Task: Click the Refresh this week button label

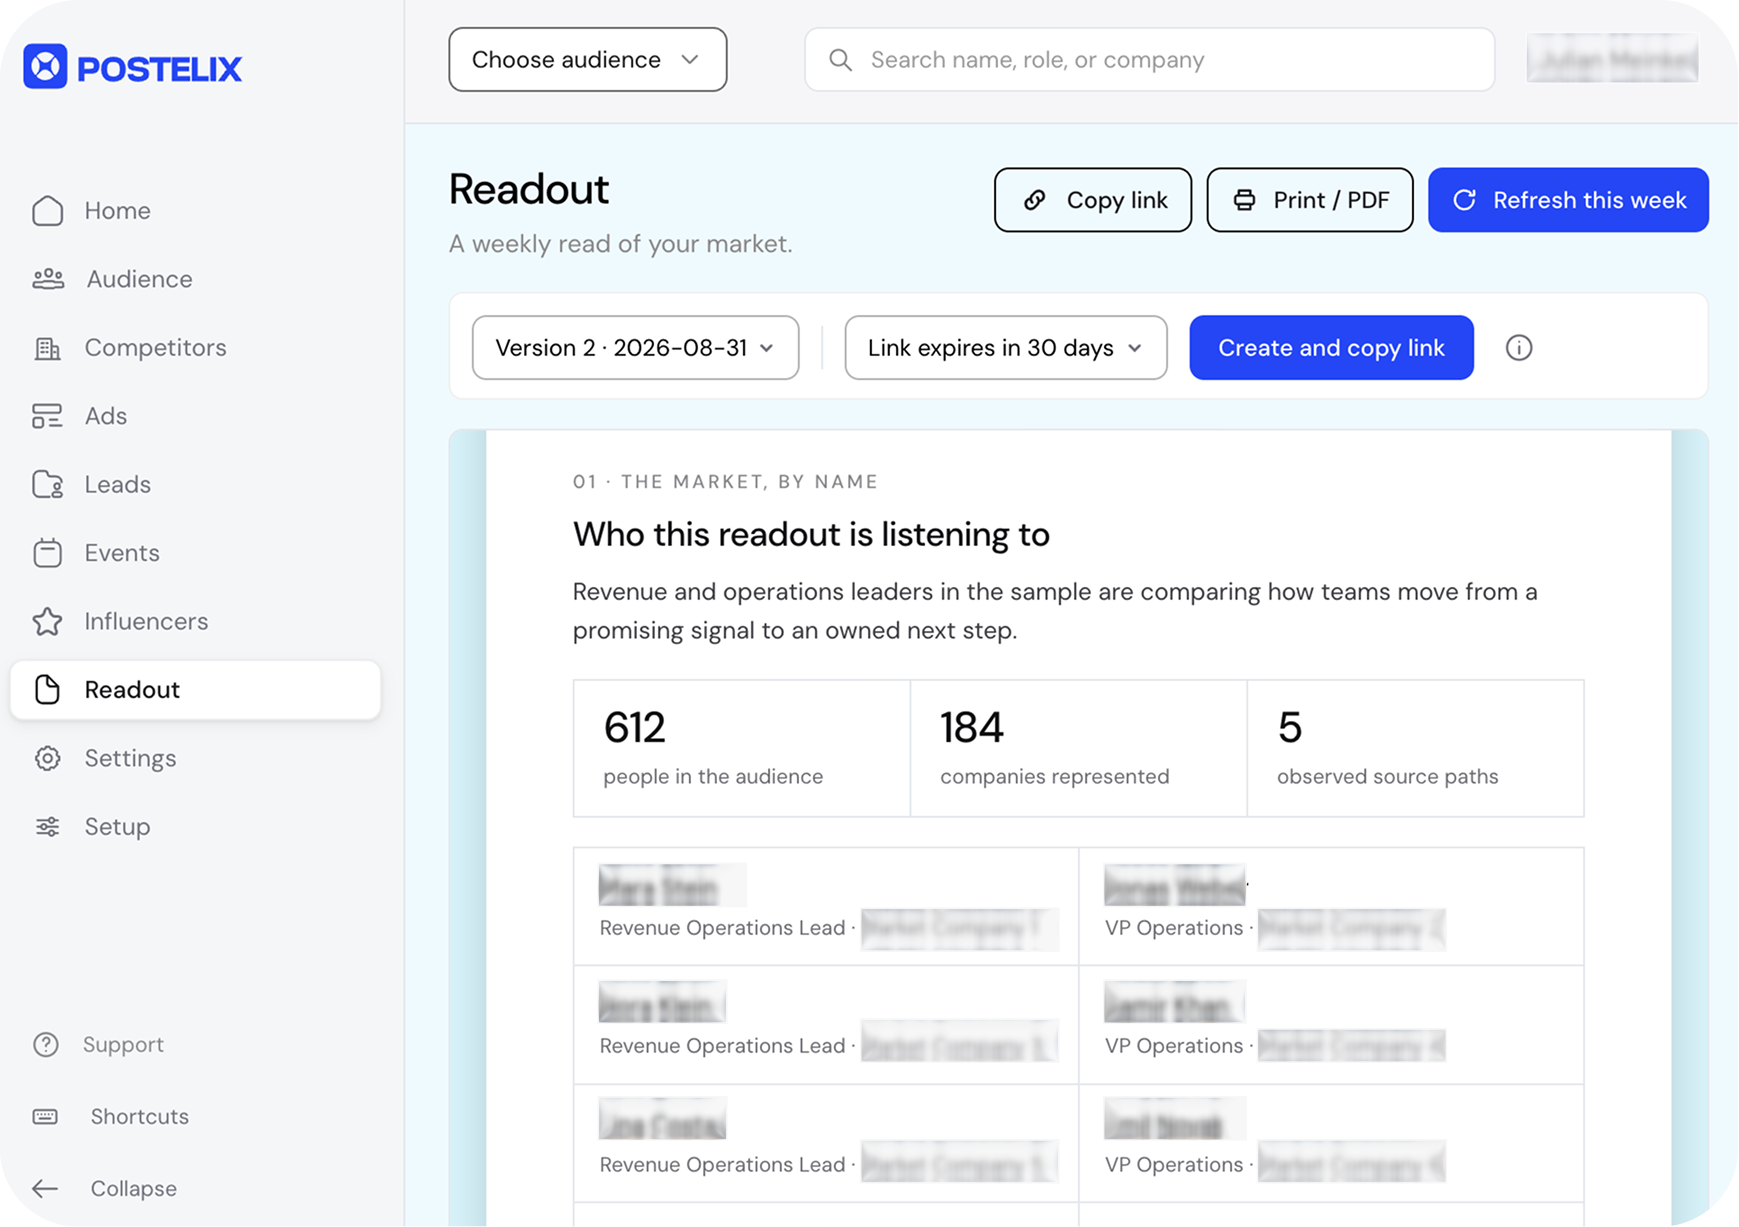Action: coord(1590,200)
